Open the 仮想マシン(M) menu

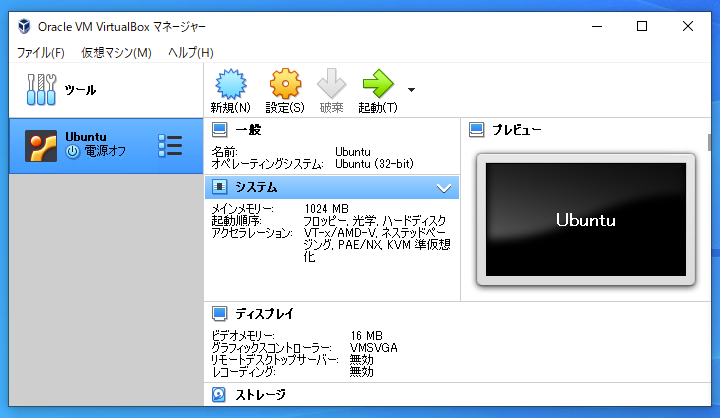point(116,53)
